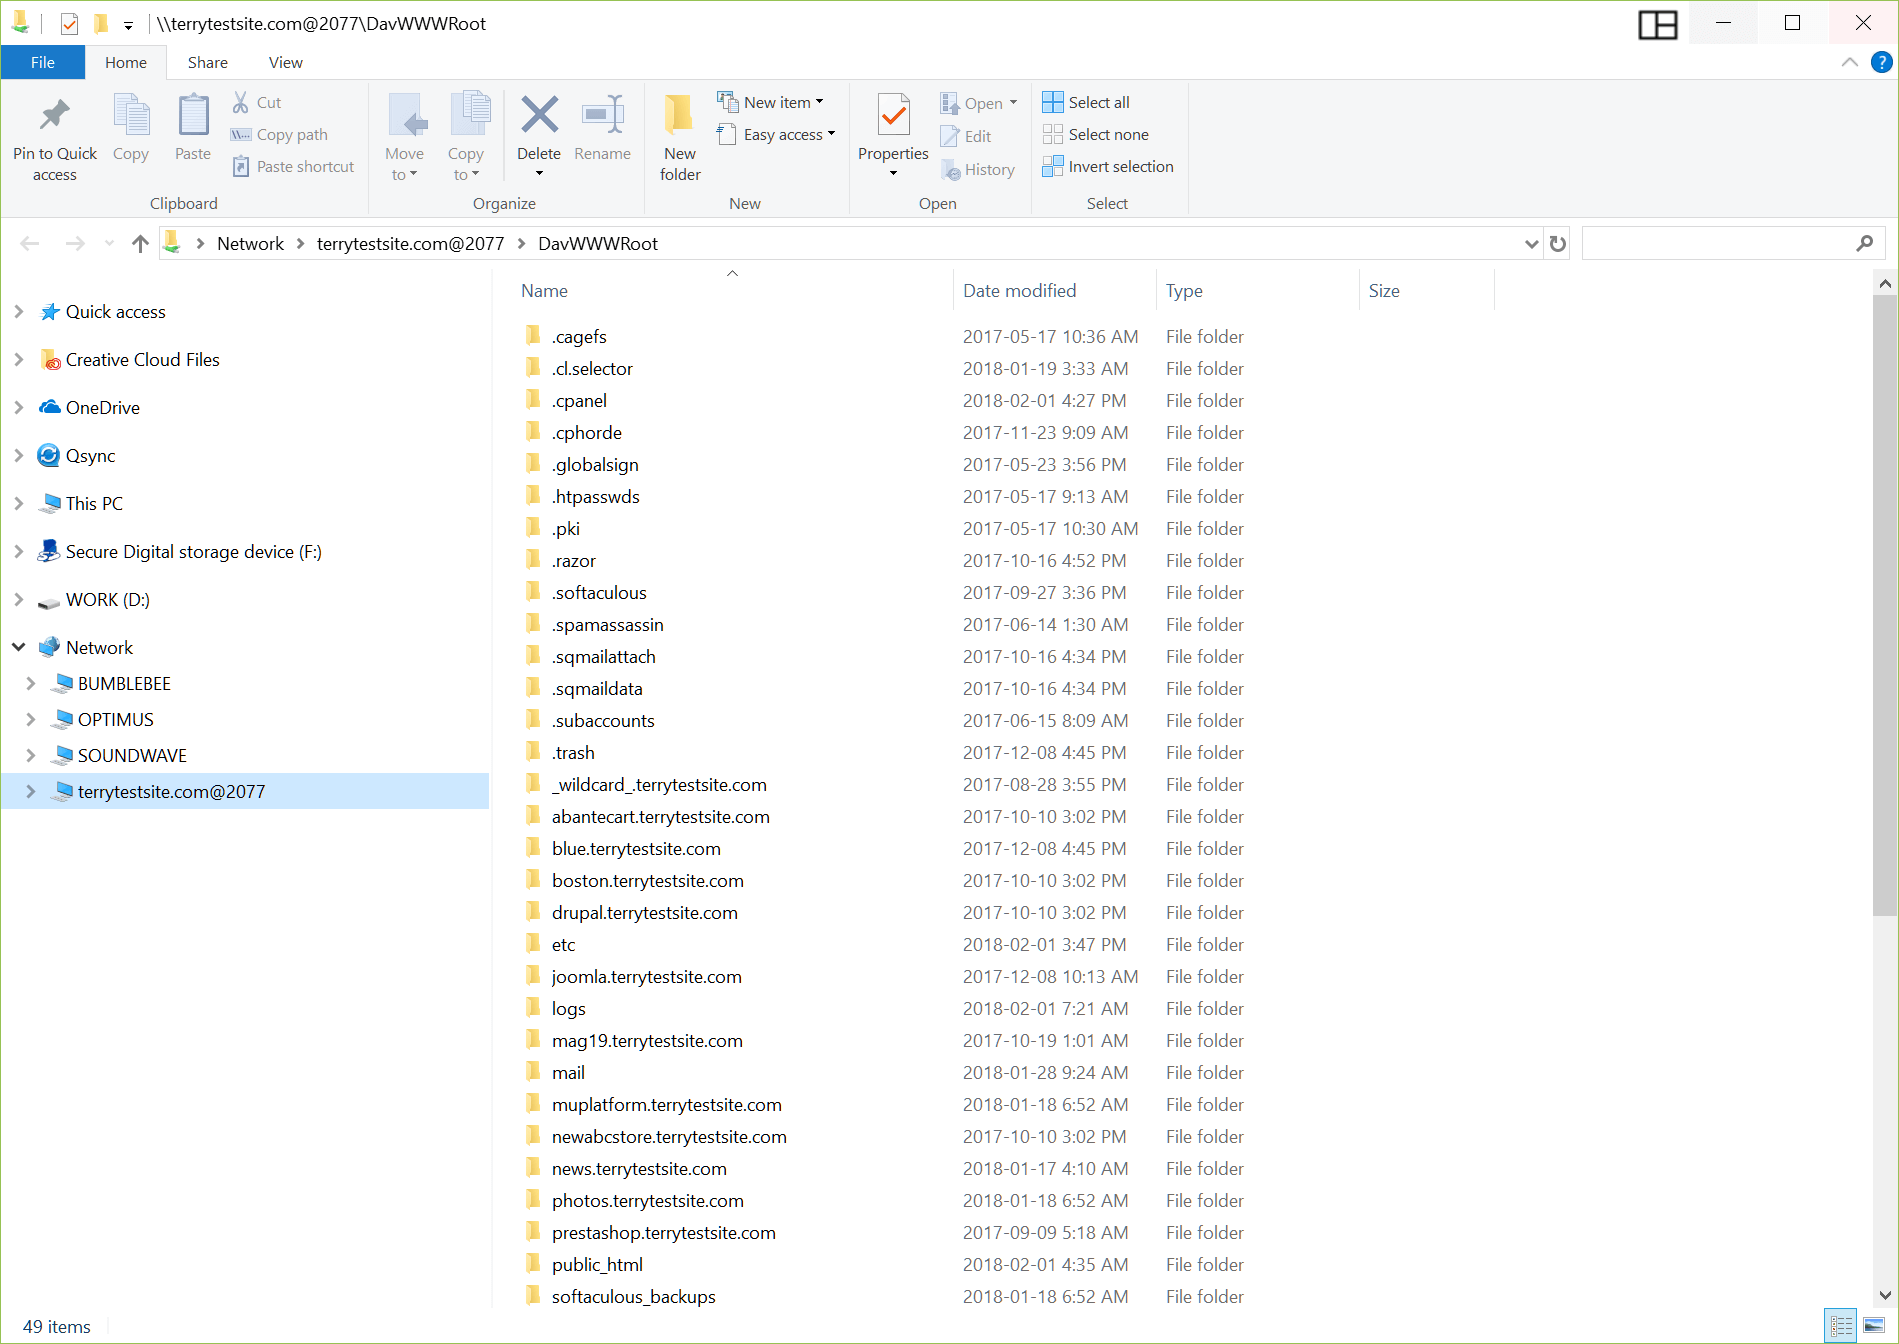This screenshot has height=1344, width=1899.
Task: Switch to the Share ribbon tab
Action: (x=207, y=62)
